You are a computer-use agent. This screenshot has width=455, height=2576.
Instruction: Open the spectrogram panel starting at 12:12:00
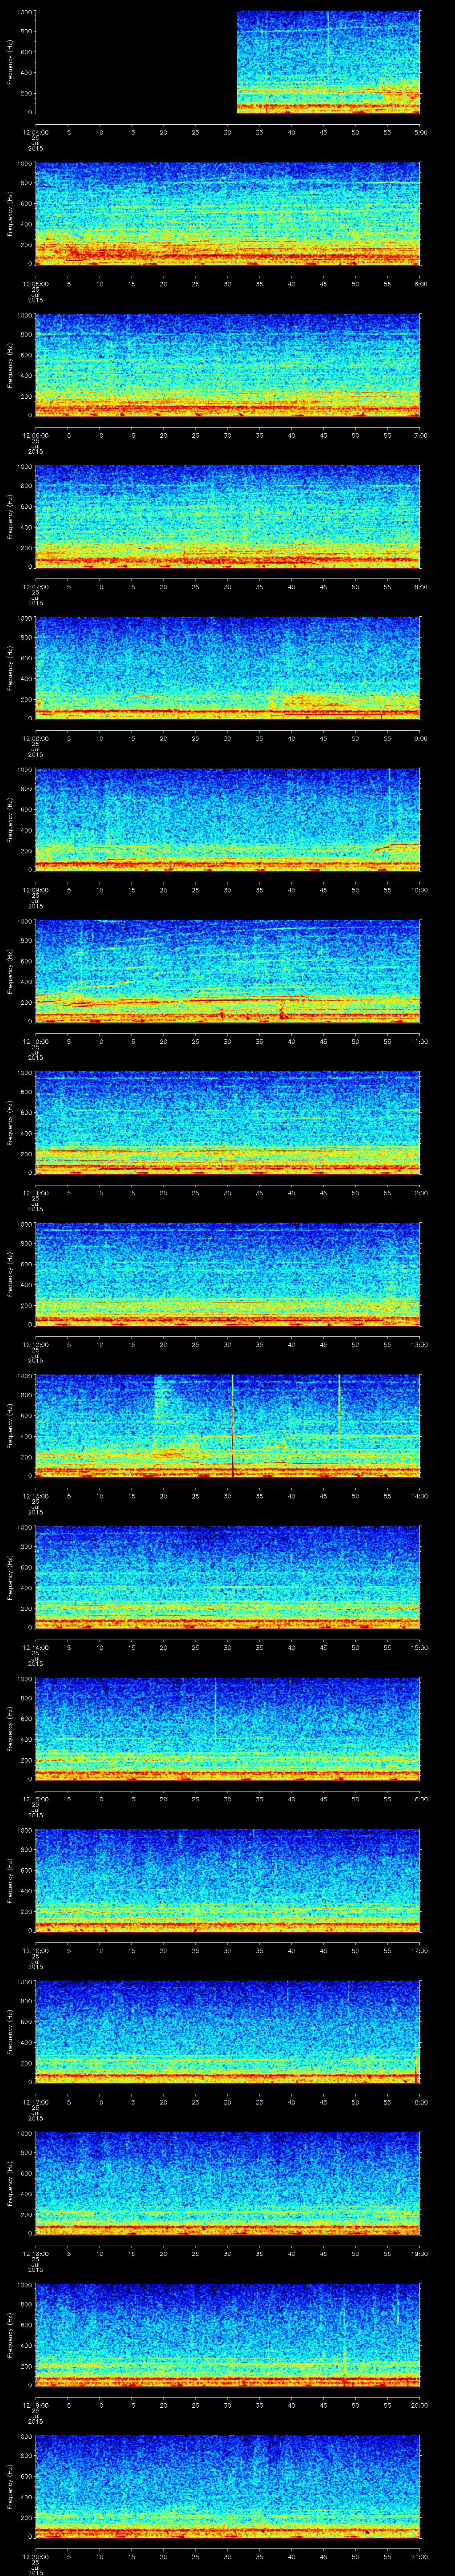[x=228, y=1274]
